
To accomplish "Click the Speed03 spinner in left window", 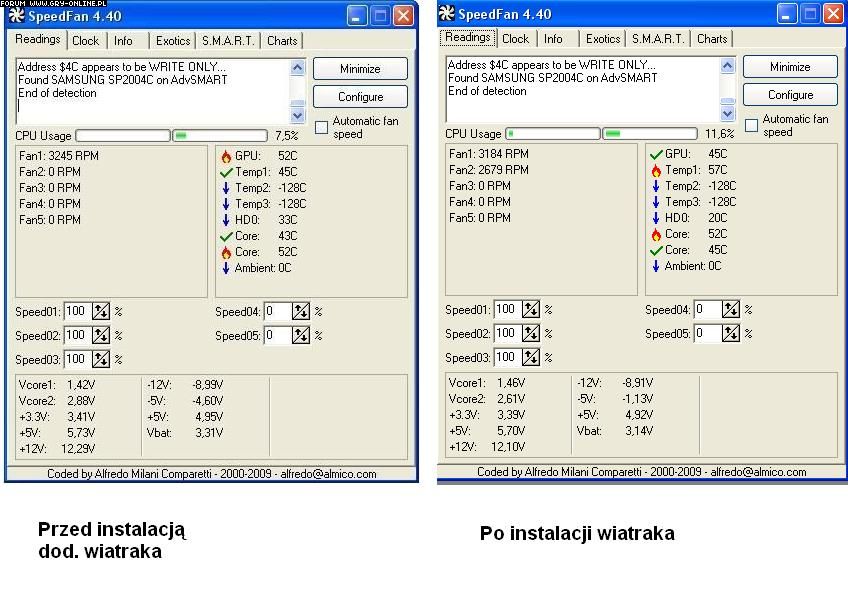I will 101,359.
